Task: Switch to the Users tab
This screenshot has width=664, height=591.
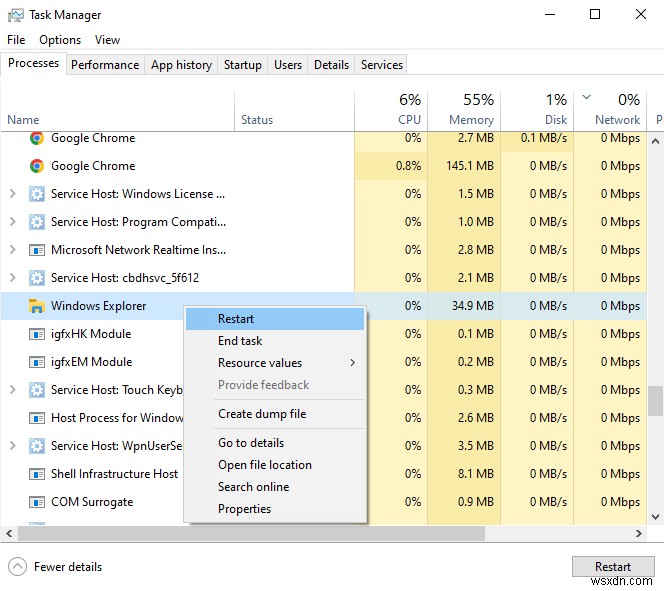Action: [x=288, y=65]
